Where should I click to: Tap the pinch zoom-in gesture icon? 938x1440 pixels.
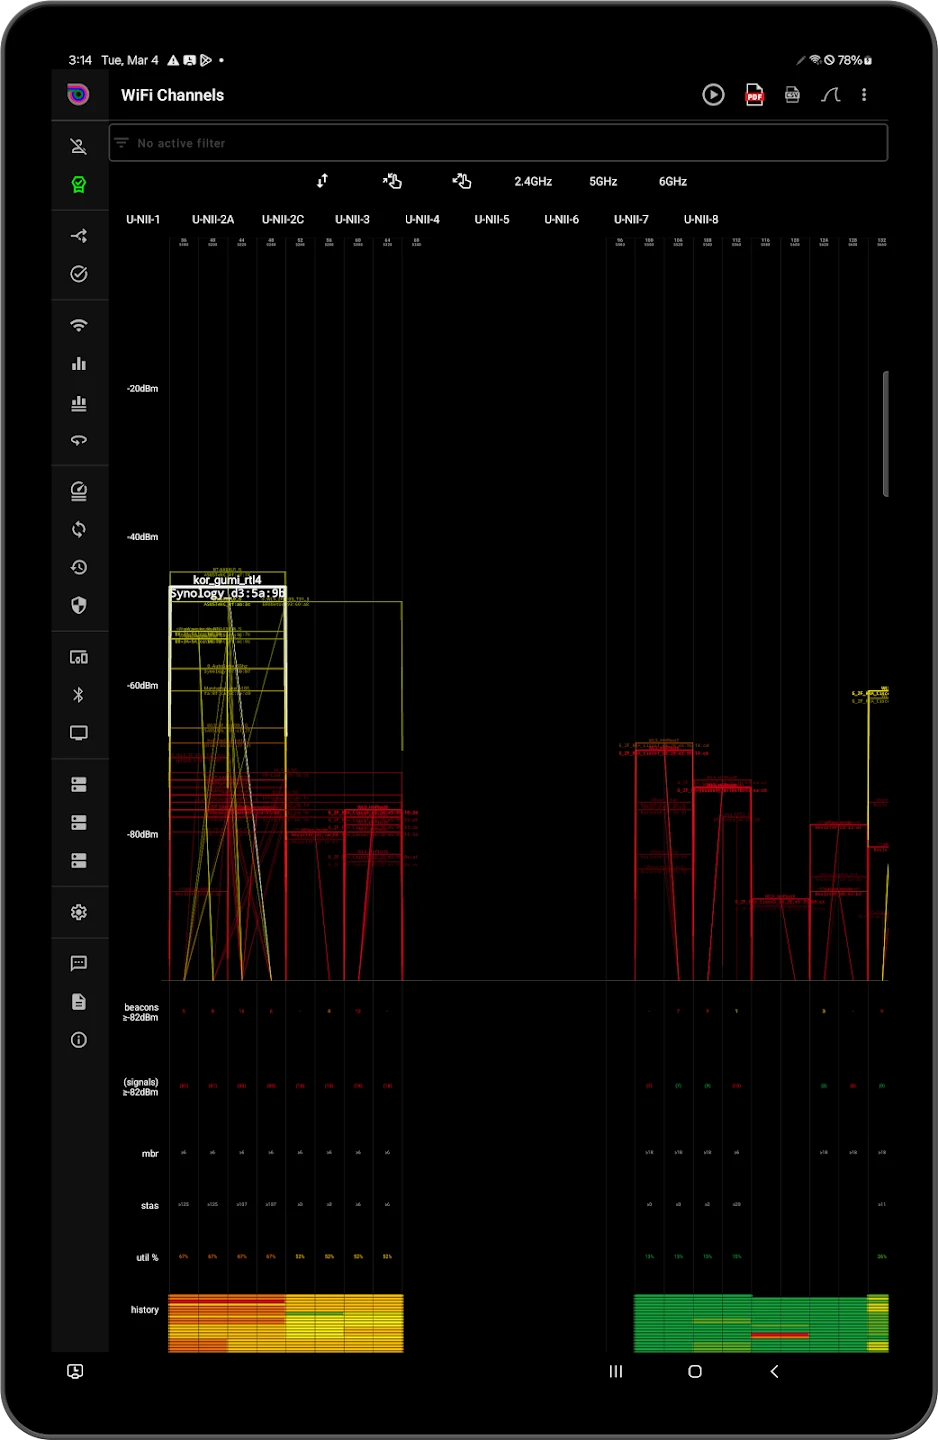pos(392,181)
